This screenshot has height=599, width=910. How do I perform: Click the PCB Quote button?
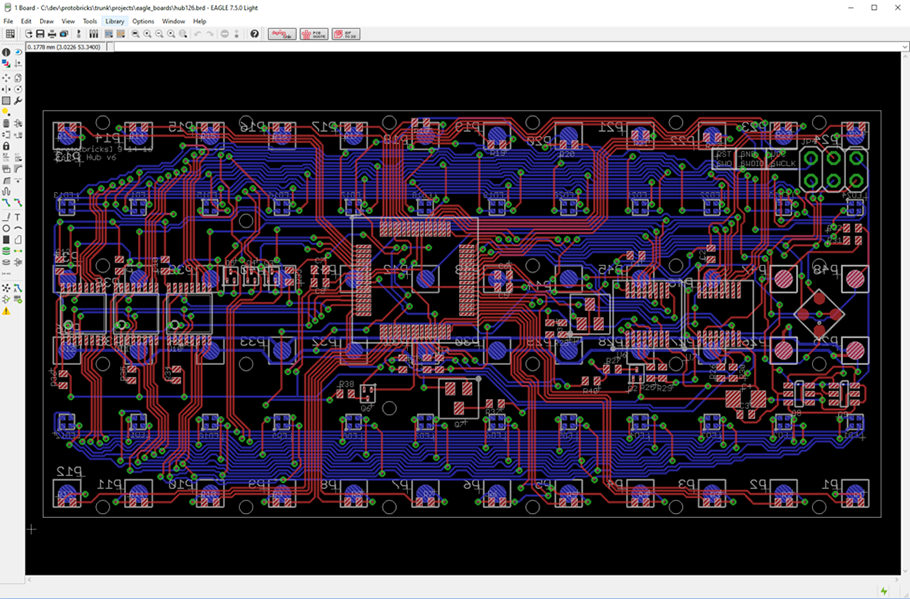tap(314, 34)
